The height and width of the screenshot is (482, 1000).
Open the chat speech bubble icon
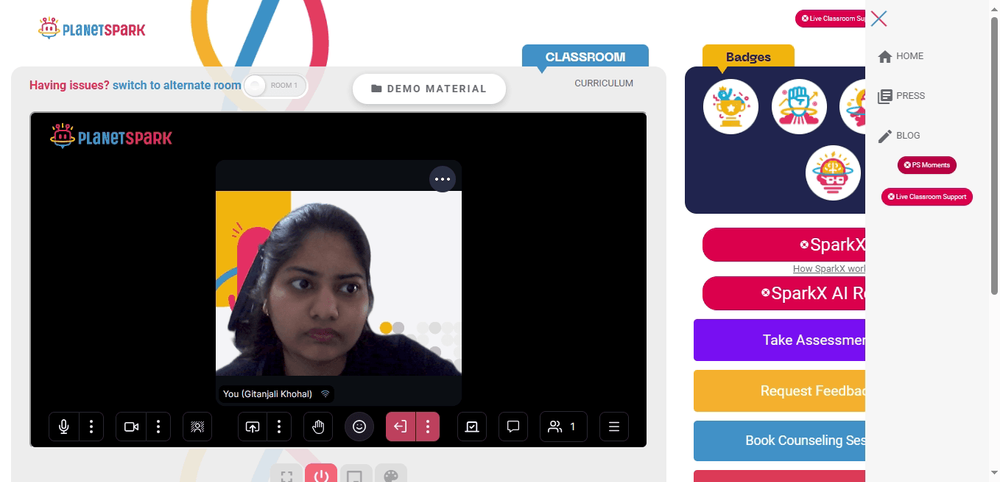513,427
